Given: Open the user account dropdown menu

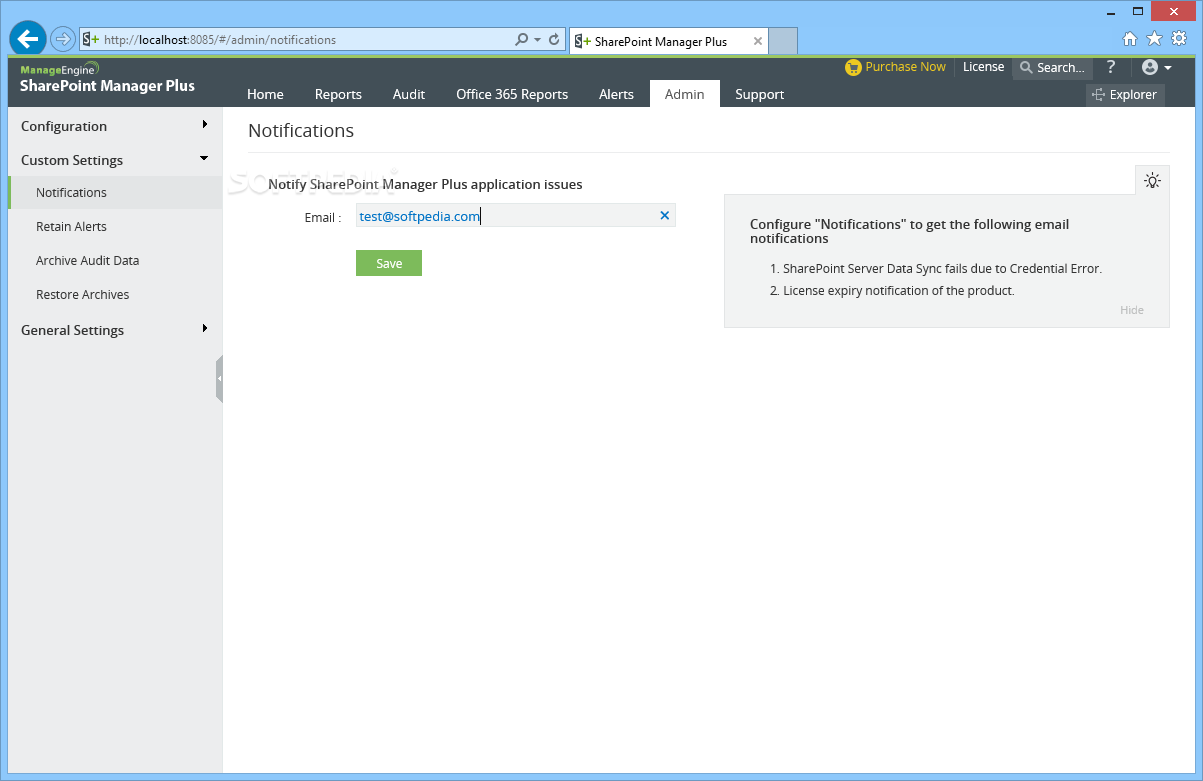Looking at the screenshot, I should [x=1156, y=67].
